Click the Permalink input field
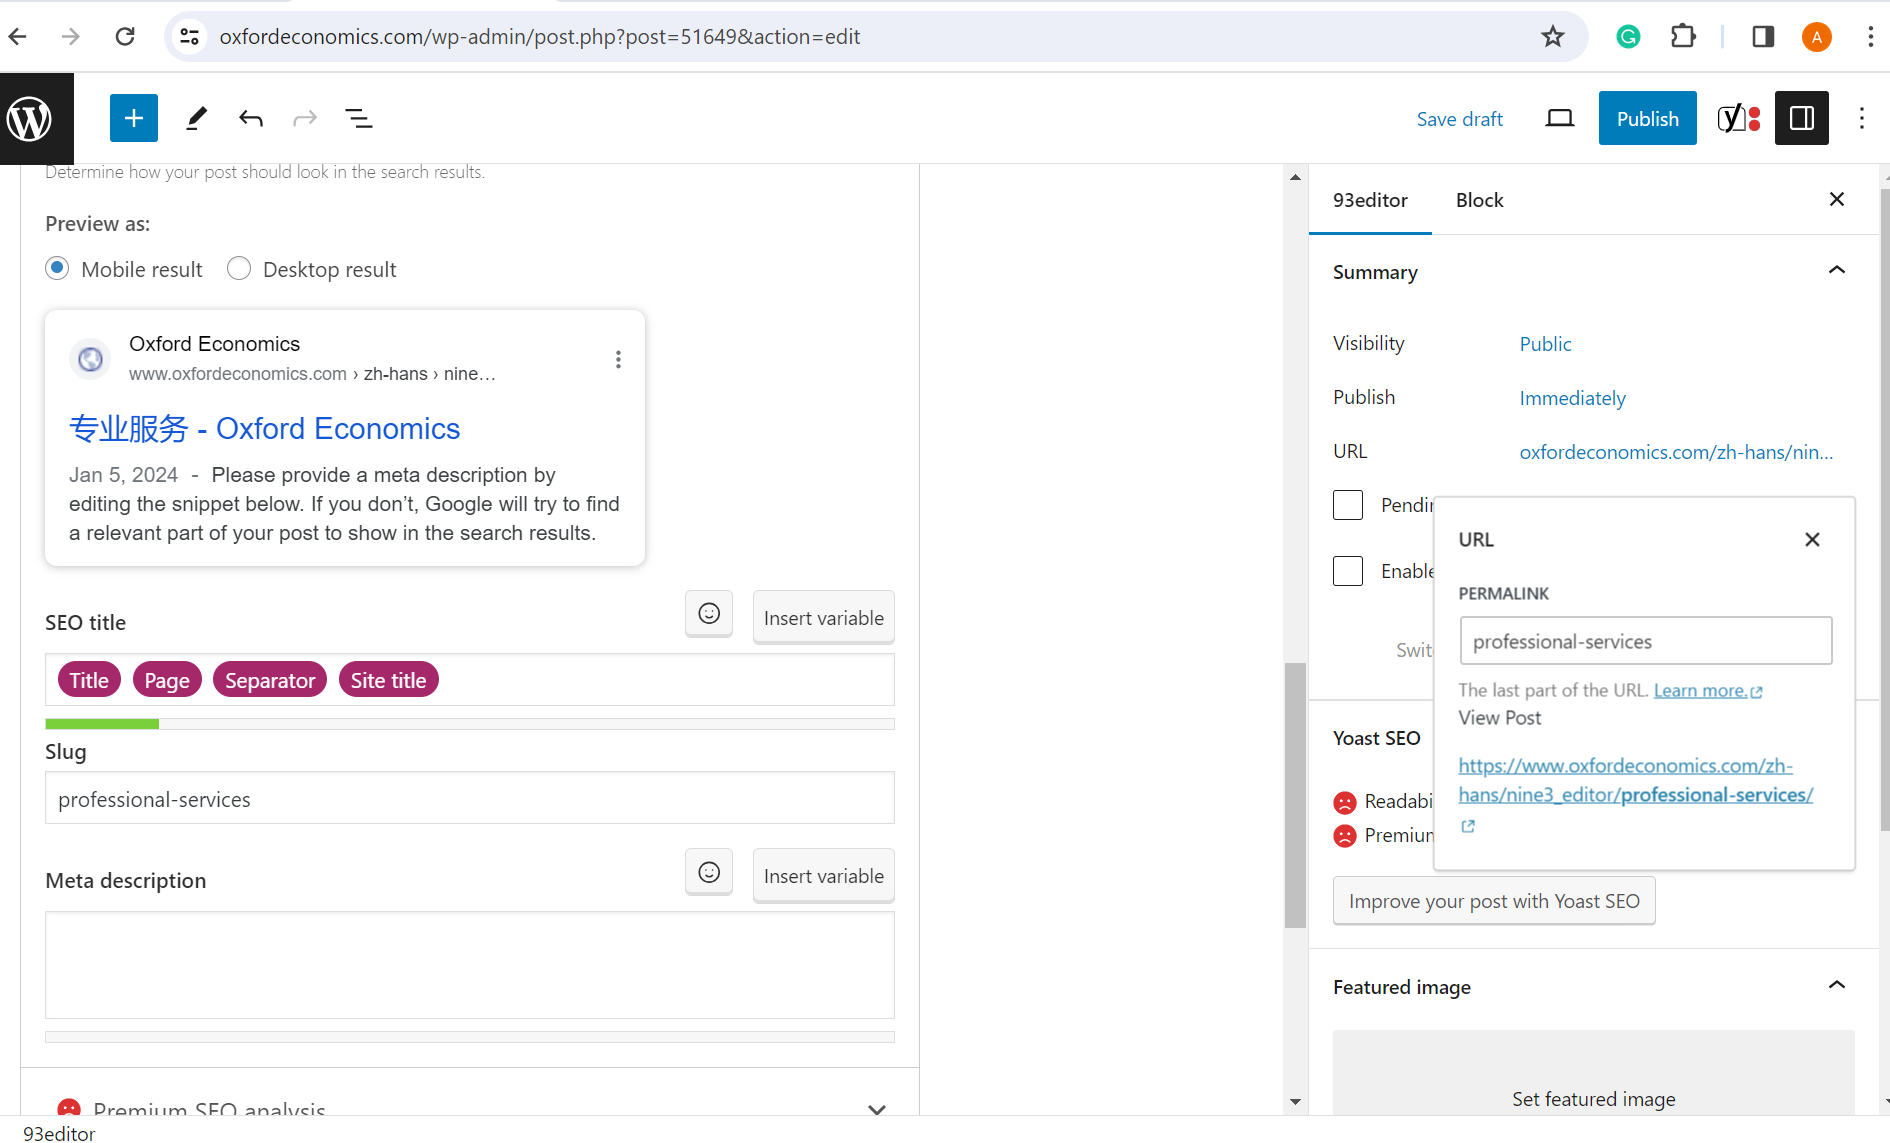The width and height of the screenshot is (1890, 1143). point(1646,641)
